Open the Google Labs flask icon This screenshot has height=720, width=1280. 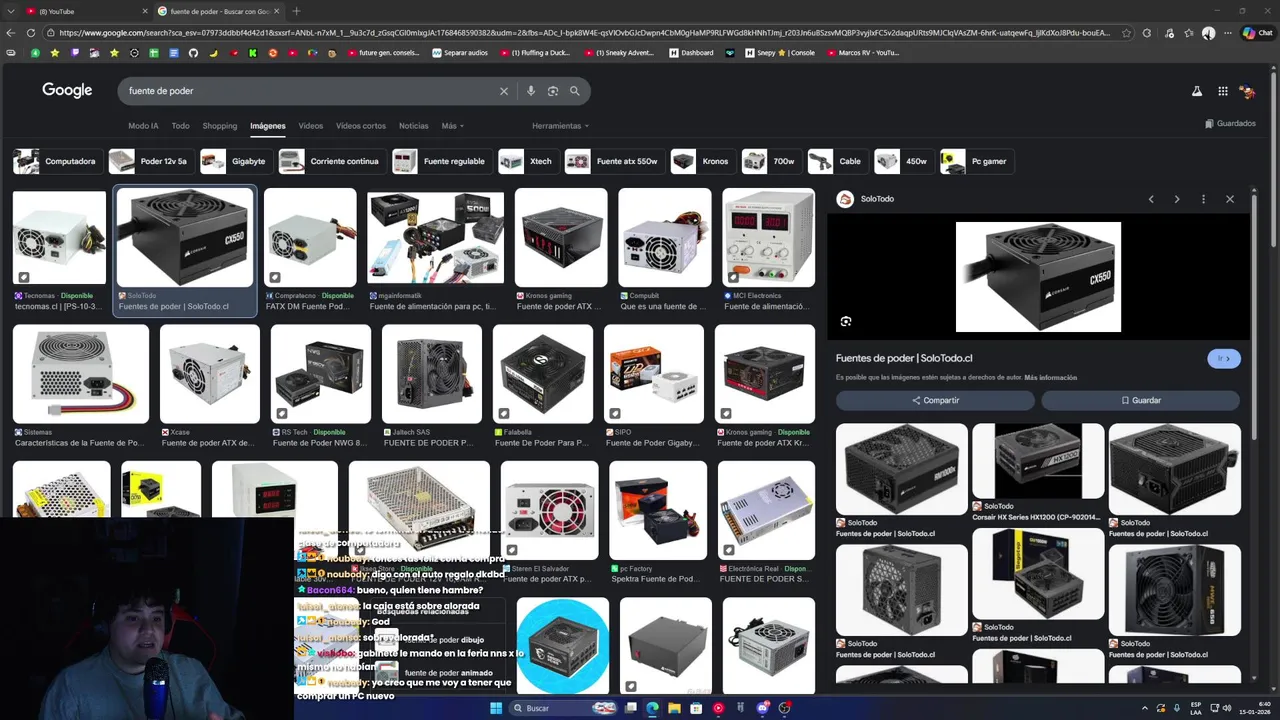1196,91
